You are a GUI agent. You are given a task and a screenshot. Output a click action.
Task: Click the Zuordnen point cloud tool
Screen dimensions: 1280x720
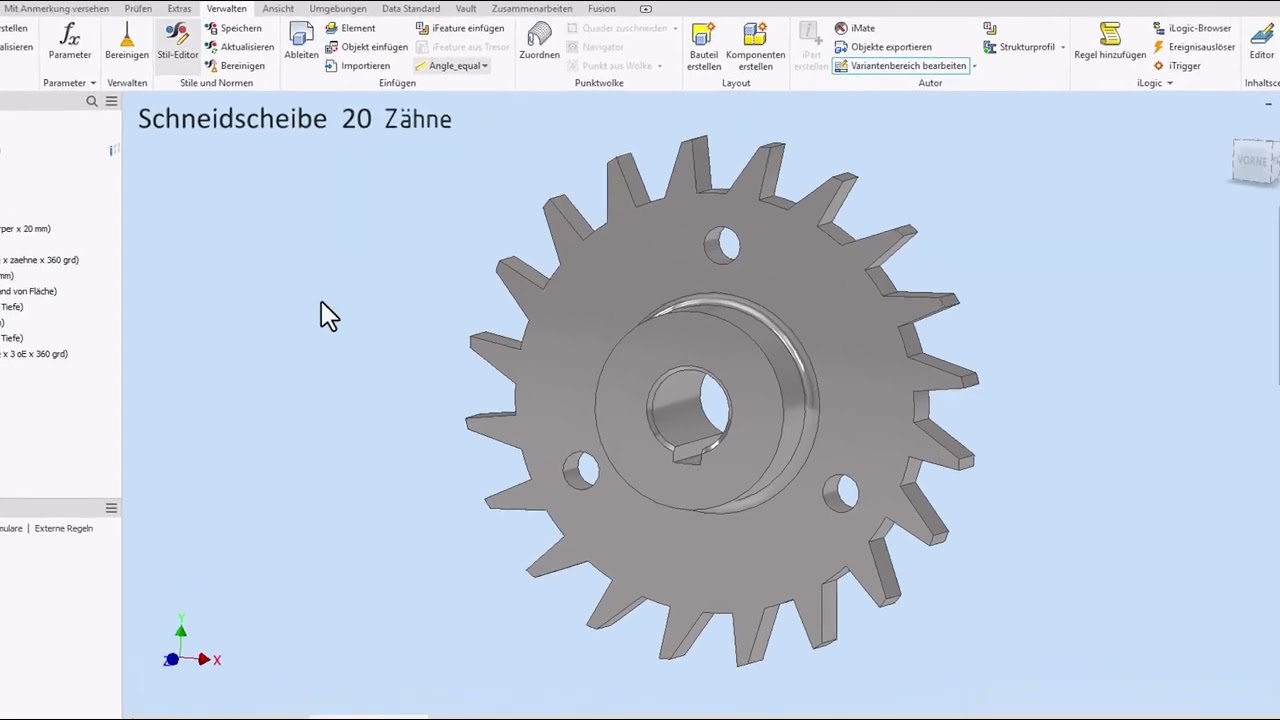point(539,42)
